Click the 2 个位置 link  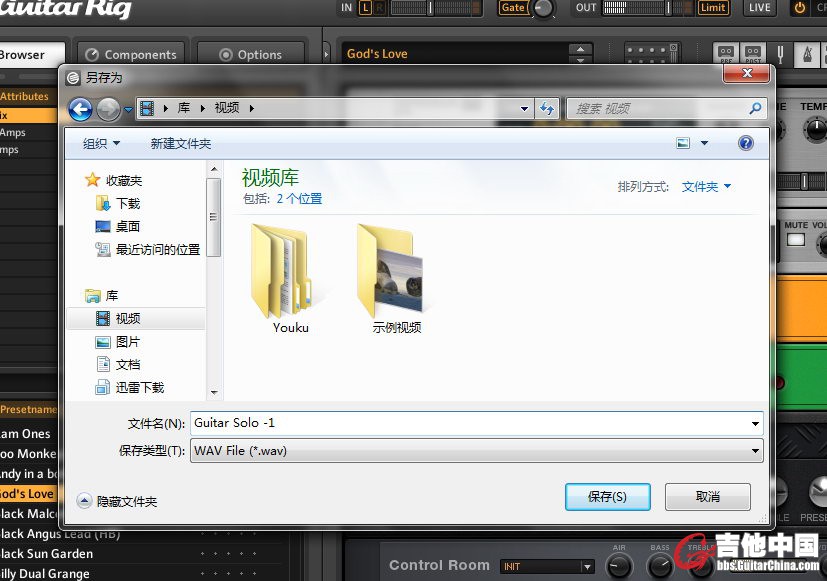[x=299, y=199]
